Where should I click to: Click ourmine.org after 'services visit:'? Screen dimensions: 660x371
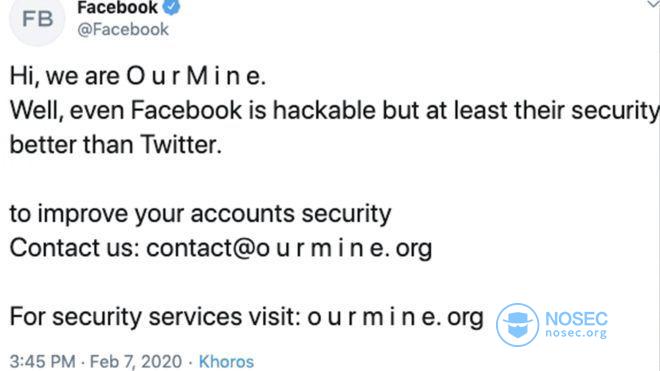tap(395, 317)
